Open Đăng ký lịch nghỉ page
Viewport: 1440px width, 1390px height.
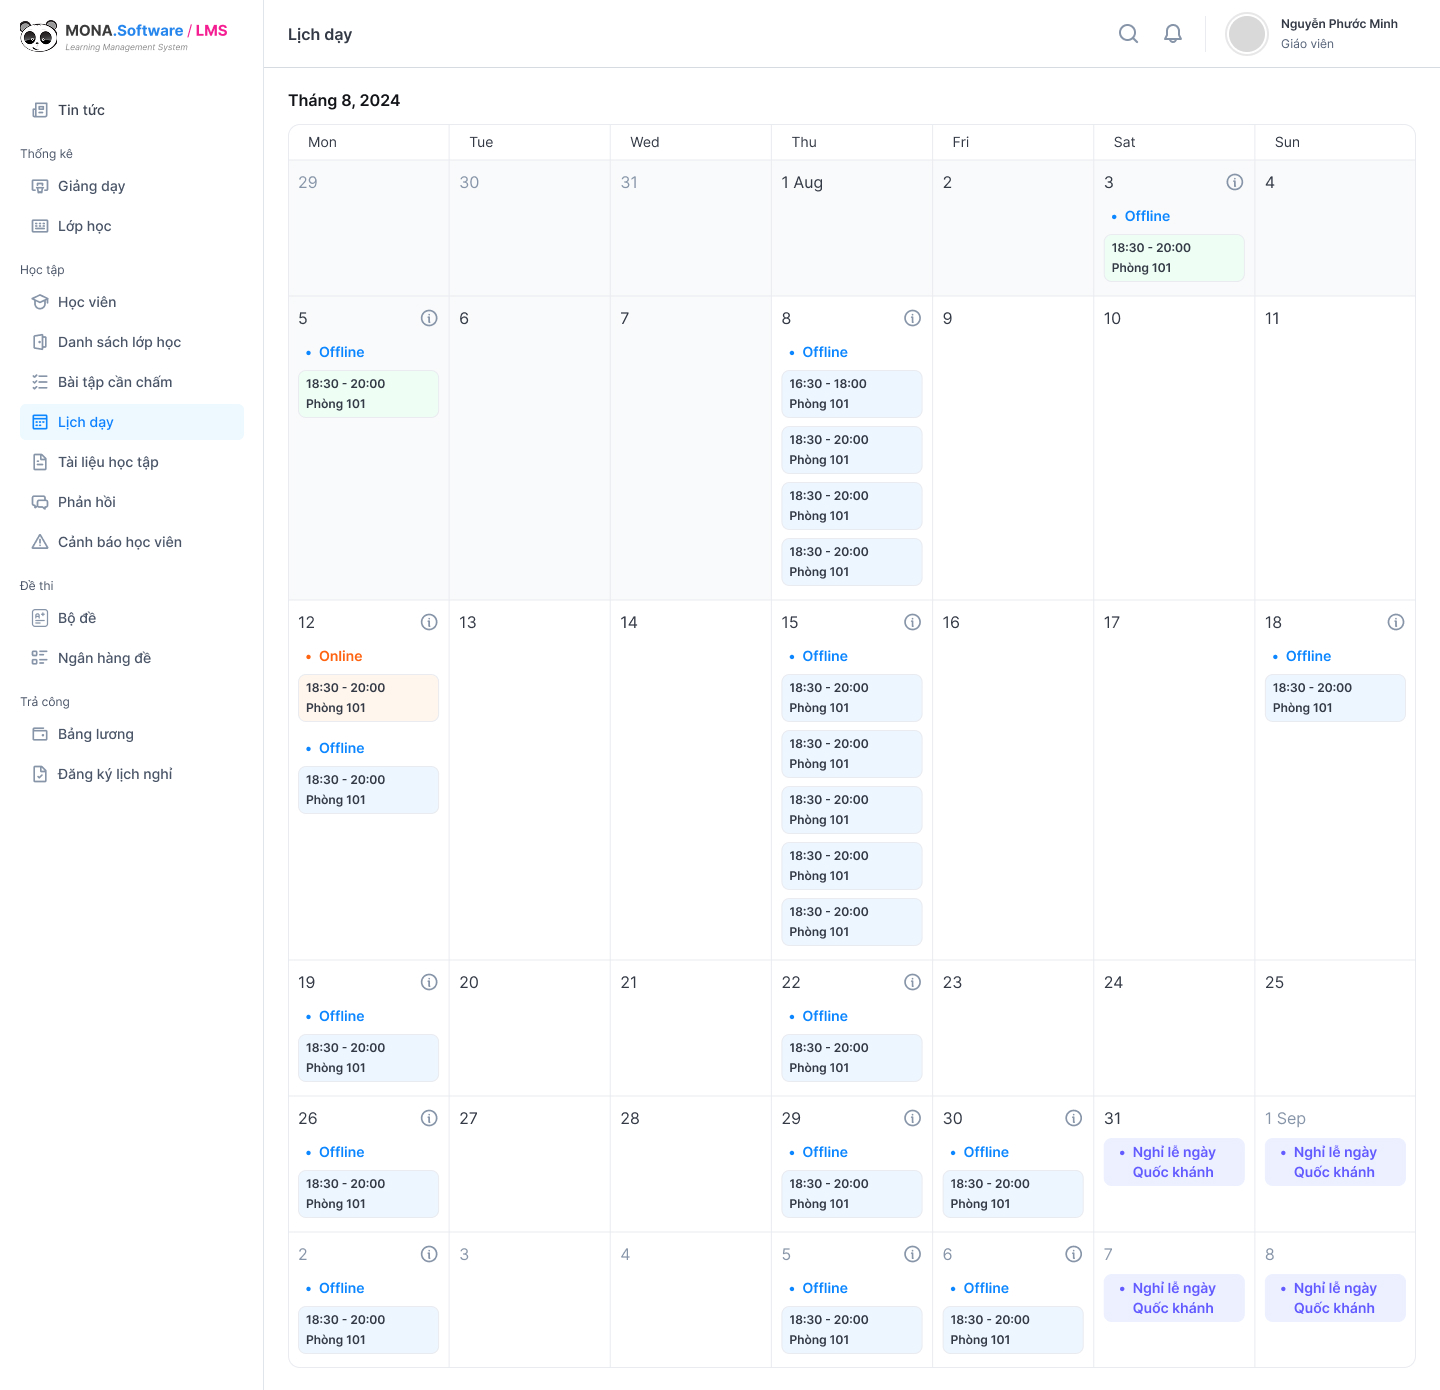pos(114,774)
